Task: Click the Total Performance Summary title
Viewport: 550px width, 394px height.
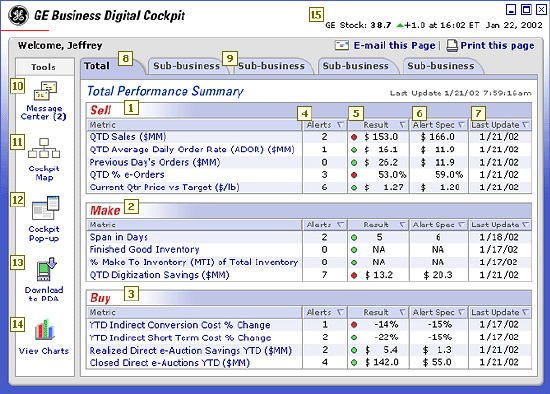Action: click(x=165, y=91)
